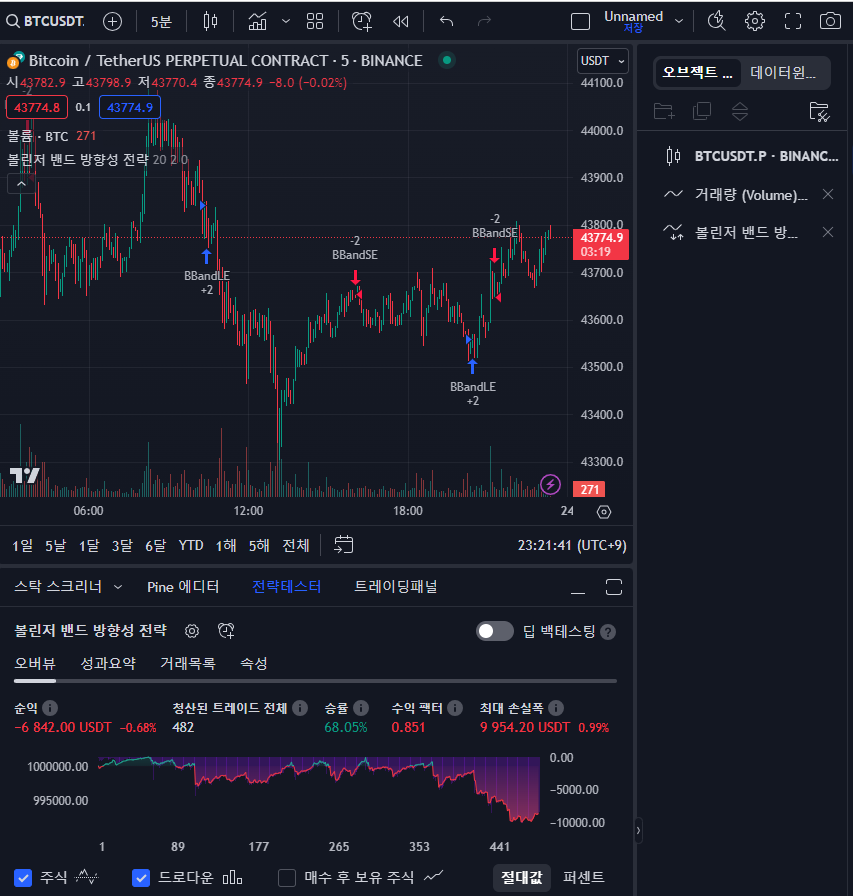853x896 pixels.
Task: Enter fullscreen mode
Action: click(x=793, y=21)
